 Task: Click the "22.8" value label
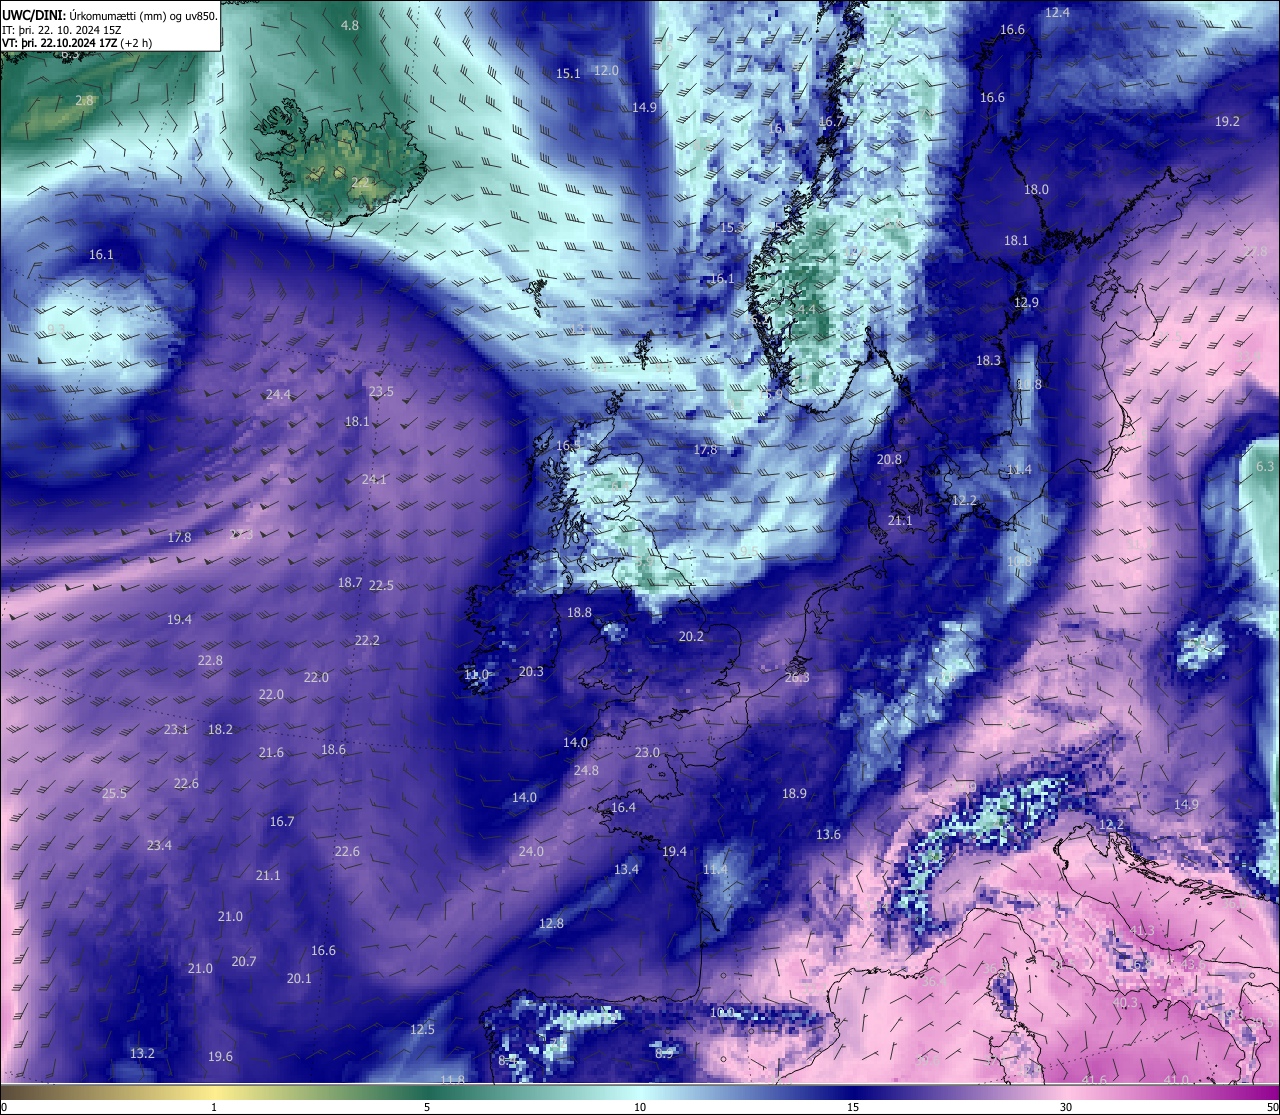(210, 660)
